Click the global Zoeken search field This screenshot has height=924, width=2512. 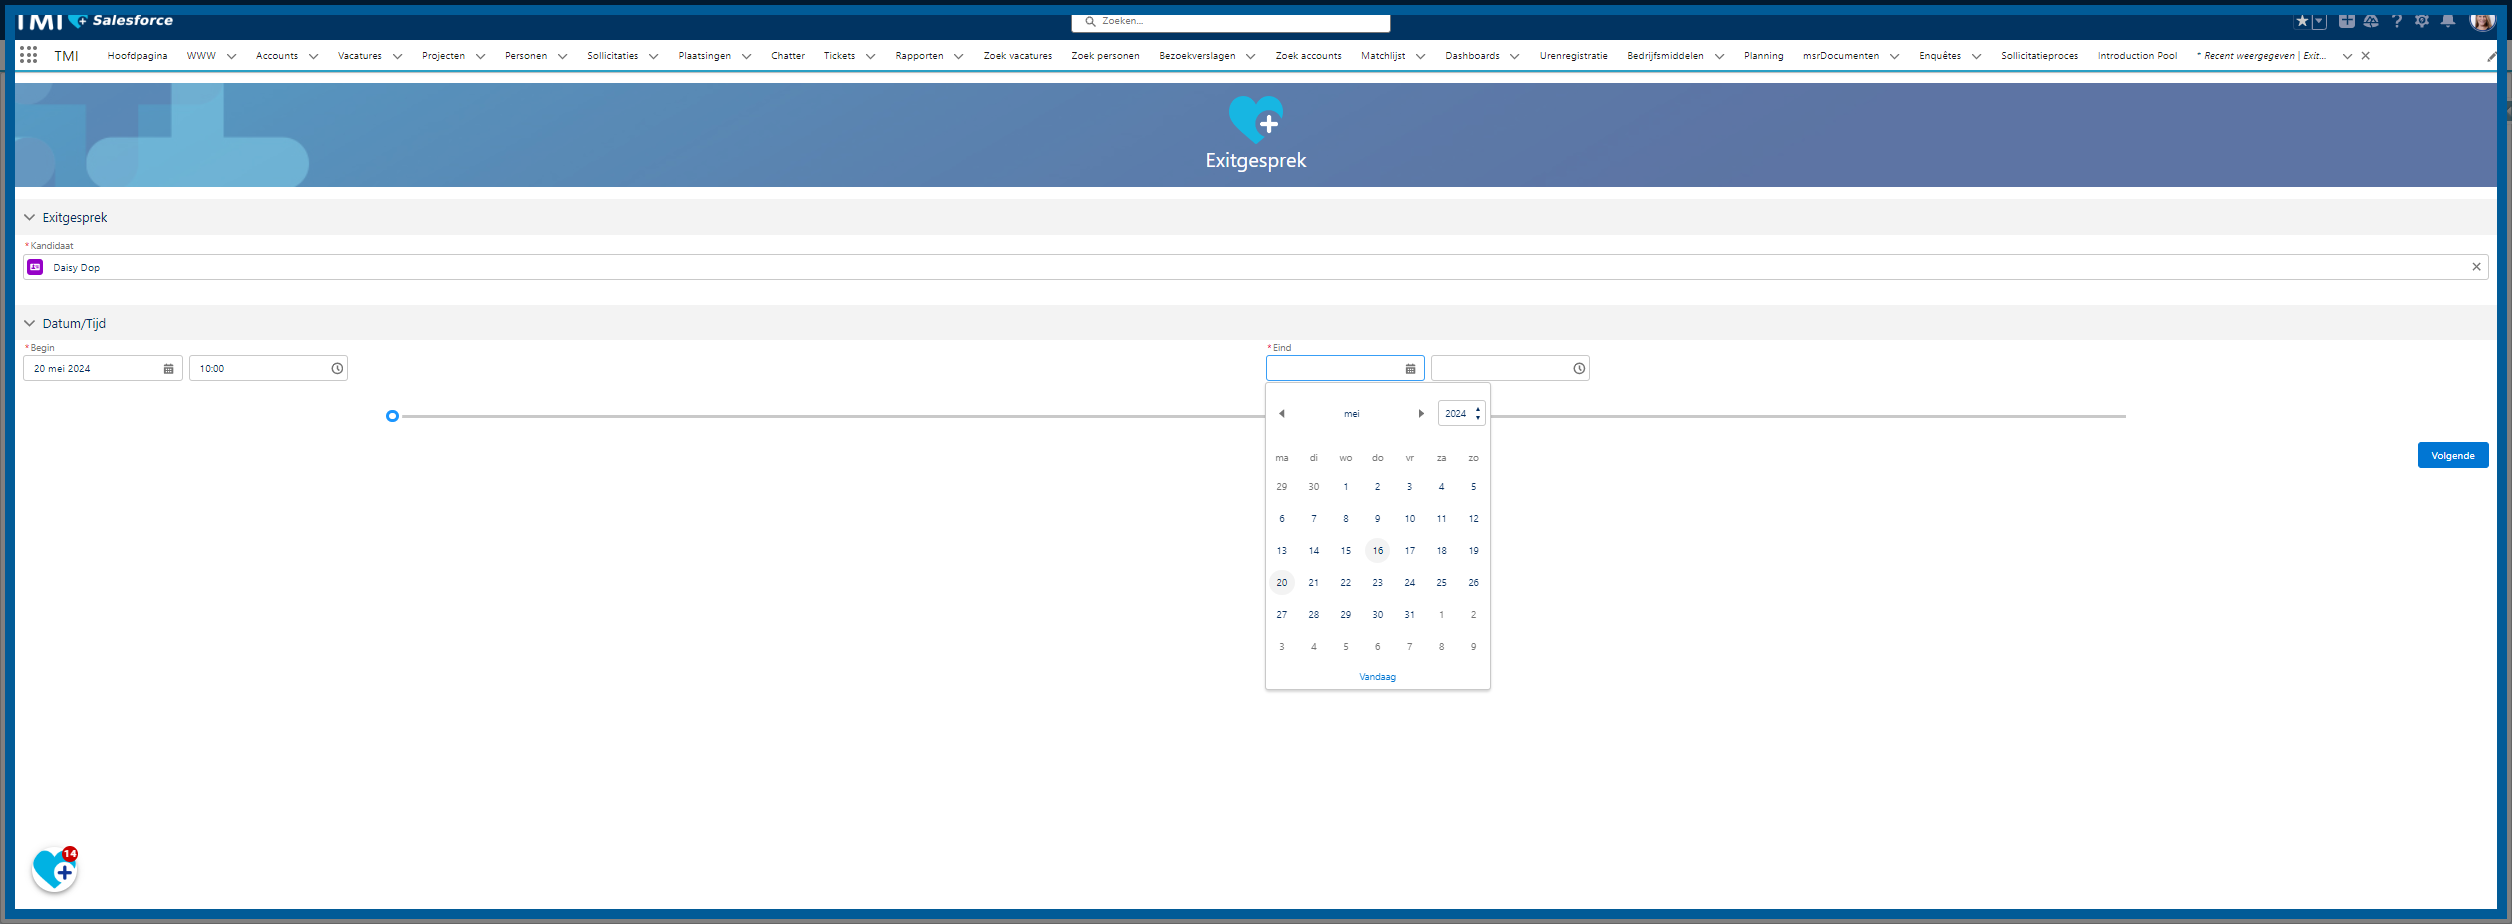(1231, 21)
